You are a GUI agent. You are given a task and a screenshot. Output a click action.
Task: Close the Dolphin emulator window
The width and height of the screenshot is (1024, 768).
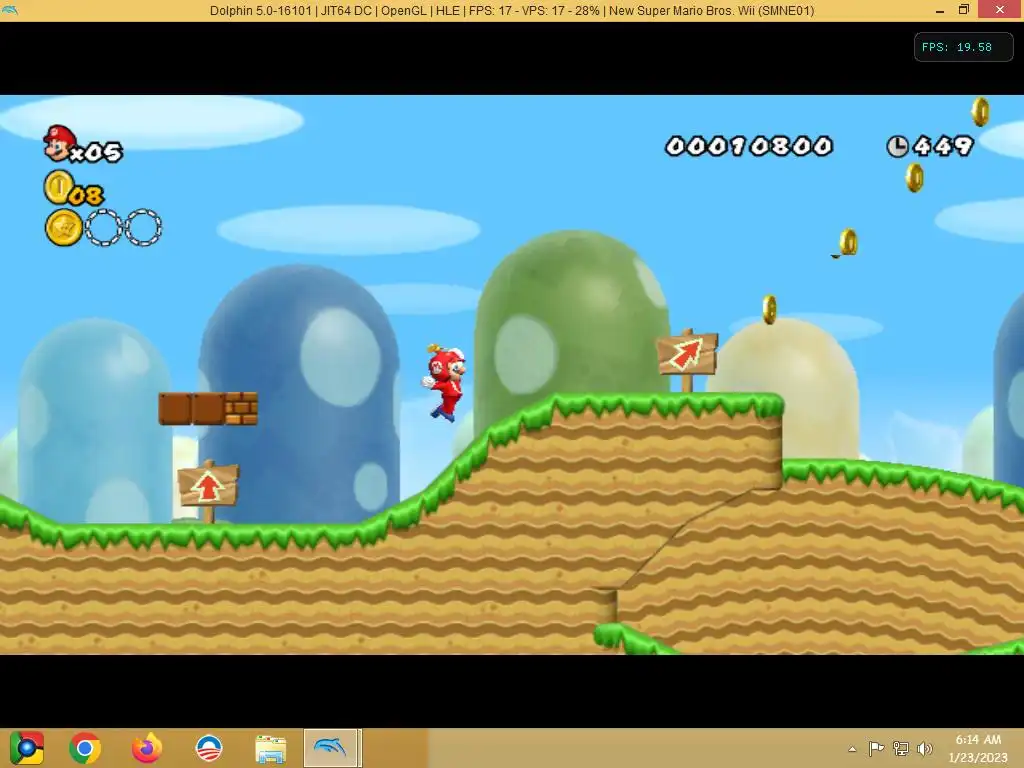(1000, 10)
